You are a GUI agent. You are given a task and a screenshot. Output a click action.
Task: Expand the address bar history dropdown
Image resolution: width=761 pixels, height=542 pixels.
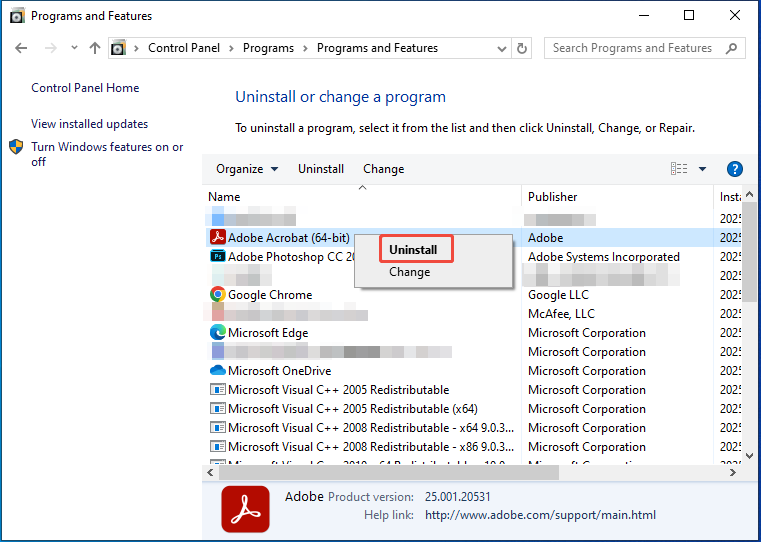pyautogui.click(x=502, y=49)
